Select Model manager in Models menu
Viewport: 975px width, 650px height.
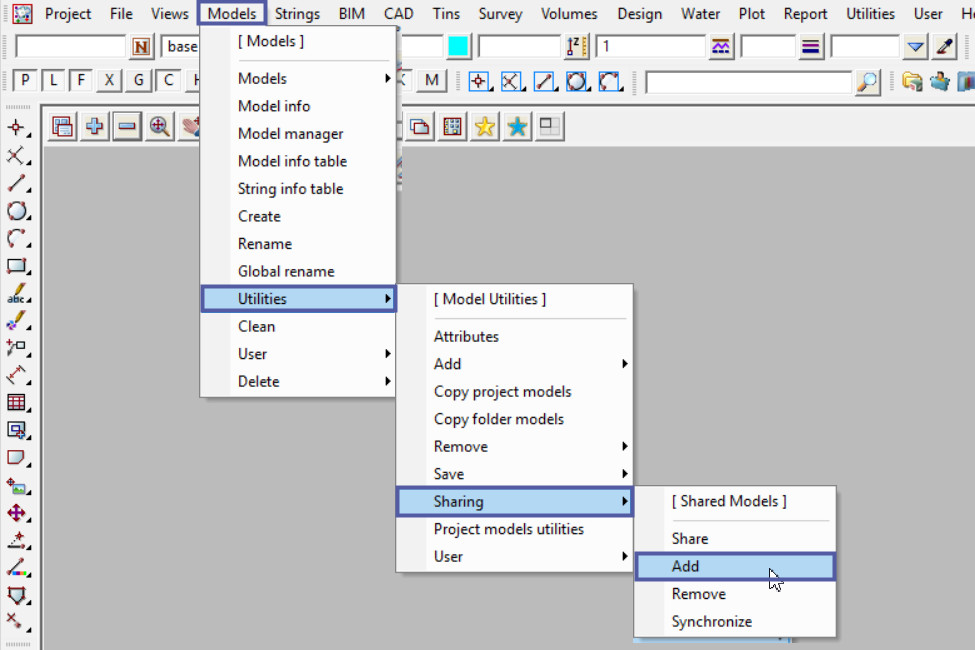click(x=290, y=134)
